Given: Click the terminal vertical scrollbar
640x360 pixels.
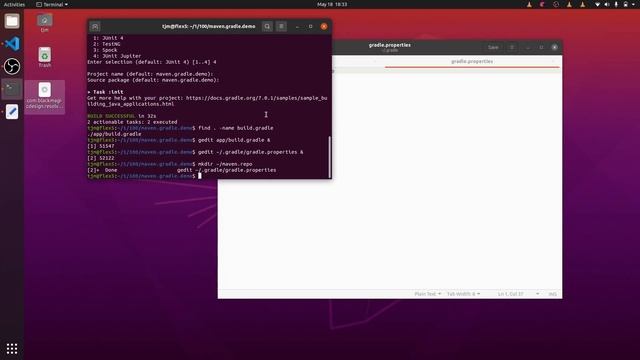Looking at the screenshot, I should pos(330,157).
